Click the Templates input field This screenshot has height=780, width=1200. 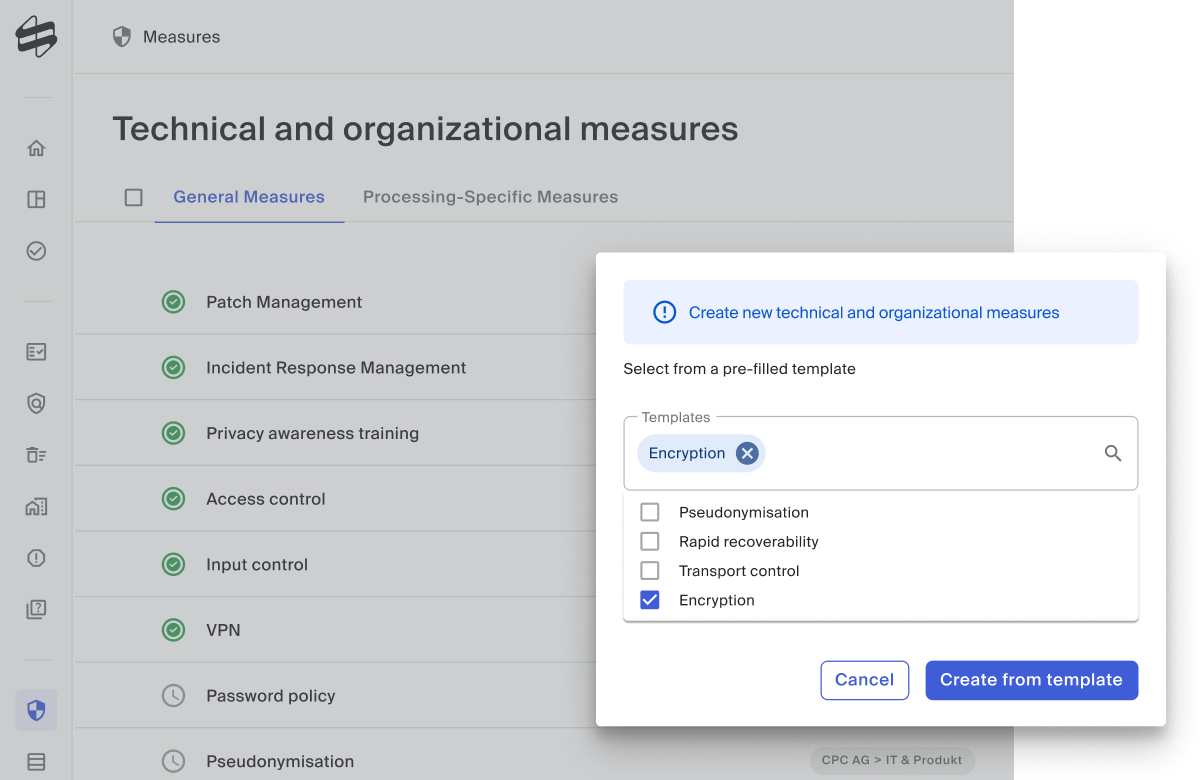click(x=880, y=453)
